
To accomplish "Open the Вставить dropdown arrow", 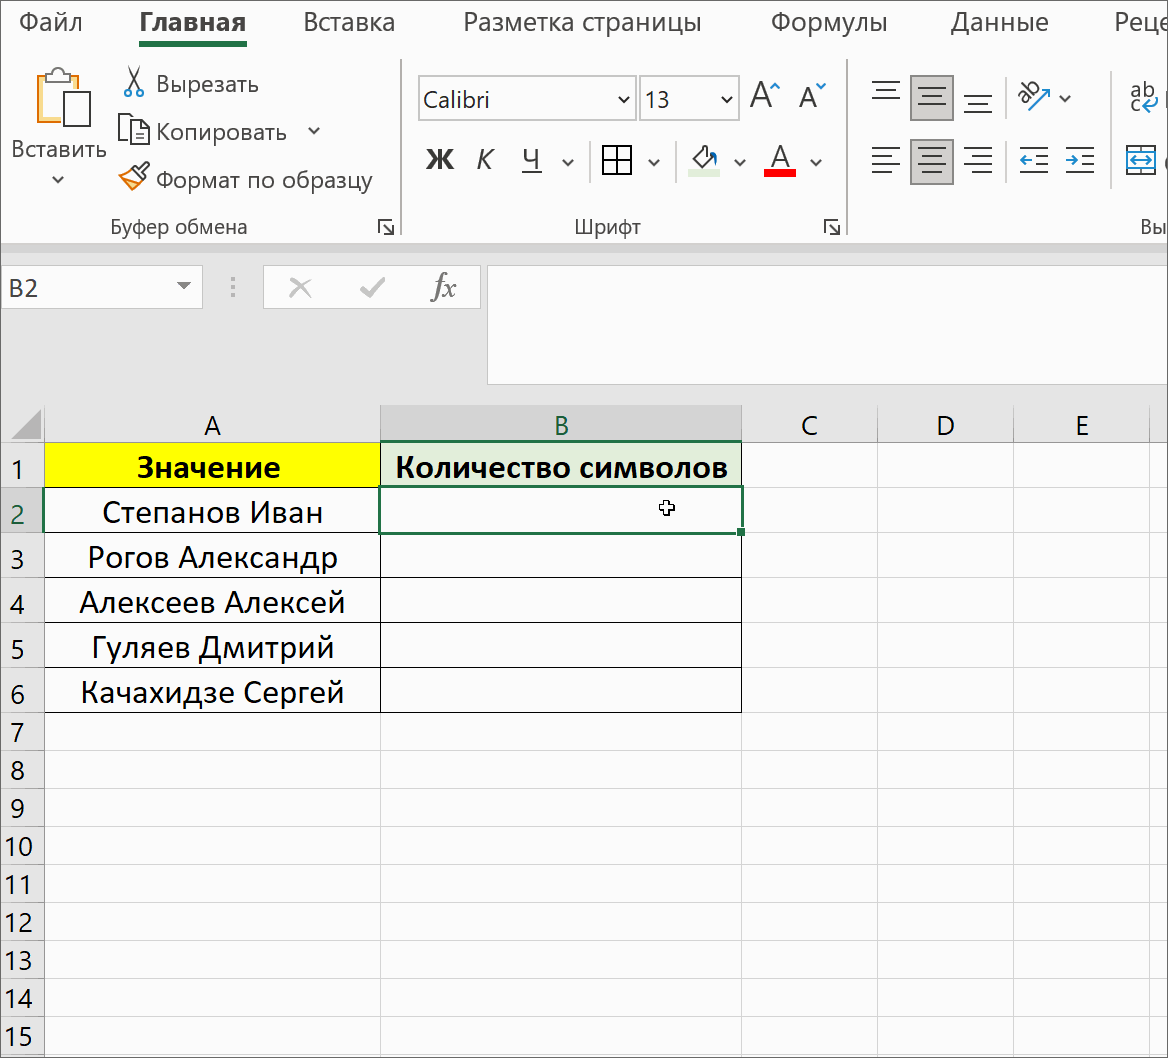I will tap(58, 180).
